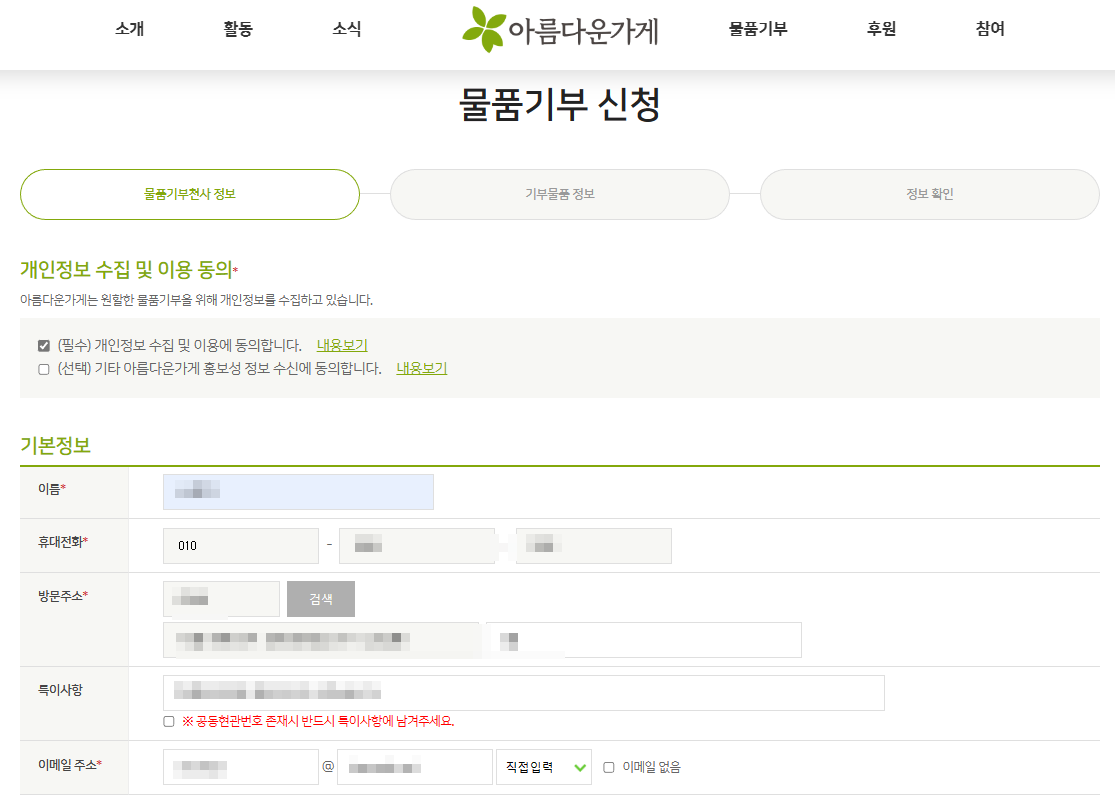Select the 정보 확인 step
Viewport: 1115px width, 804px height.
coord(929,194)
